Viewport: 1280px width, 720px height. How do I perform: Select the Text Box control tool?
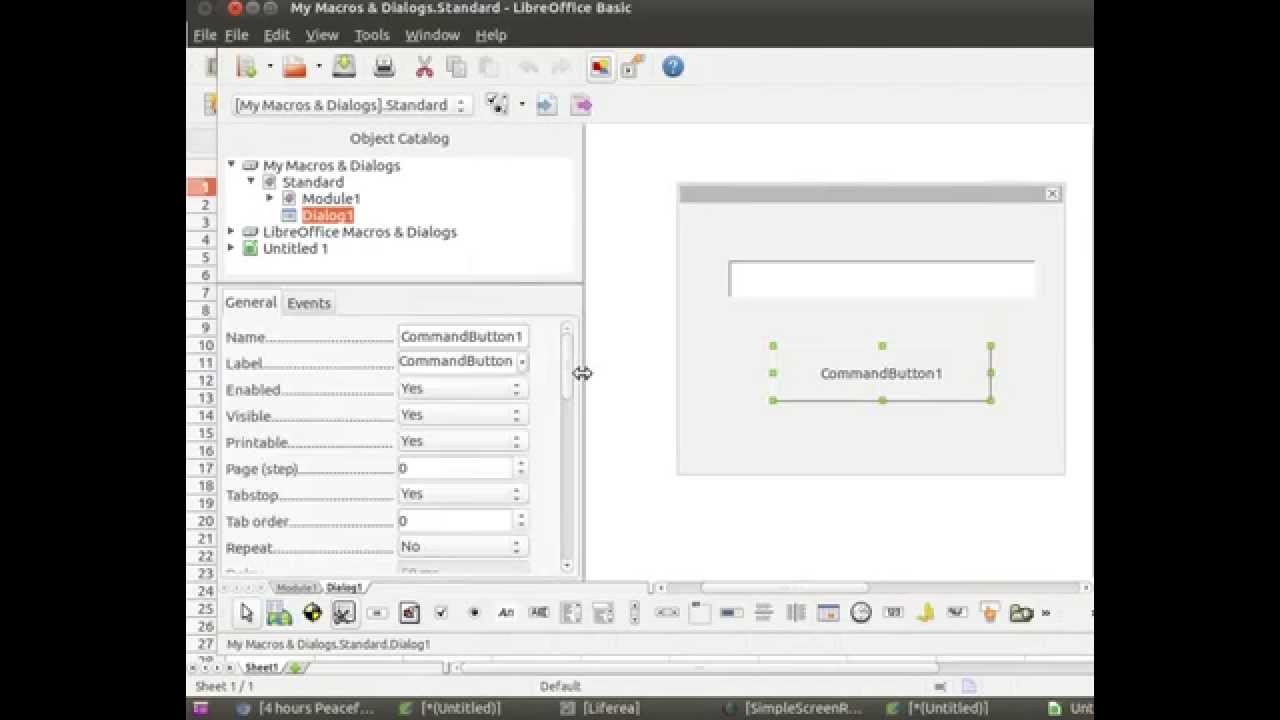(x=538, y=613)
